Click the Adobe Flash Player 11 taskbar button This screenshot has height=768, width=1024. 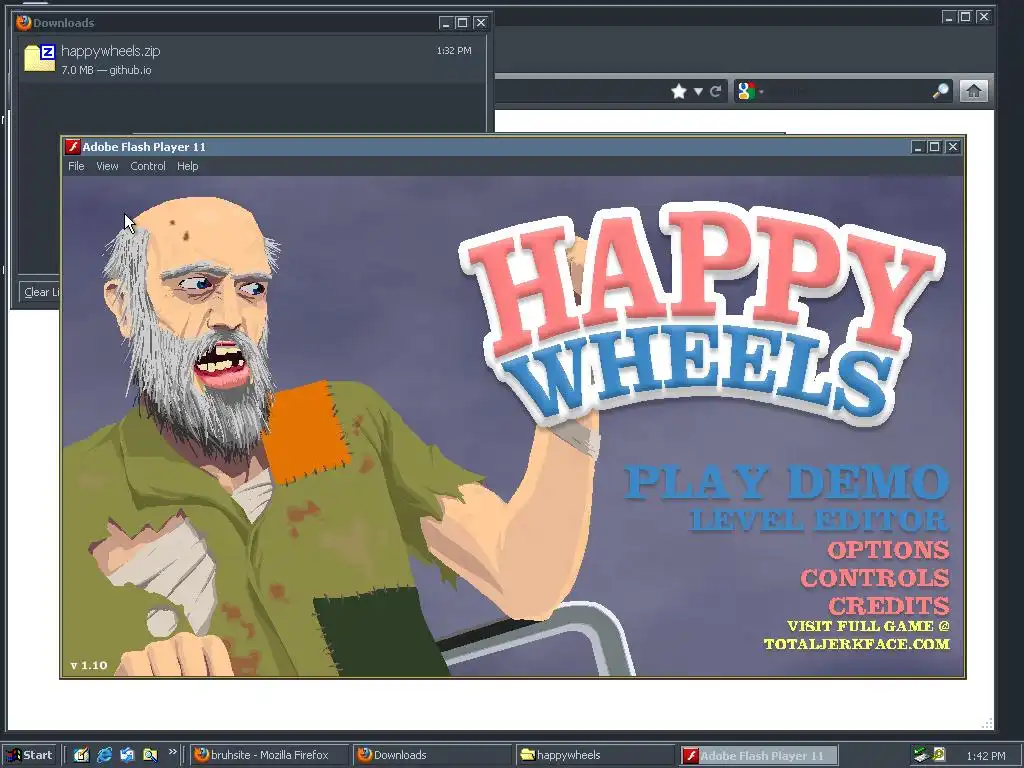tap(758, 755)
